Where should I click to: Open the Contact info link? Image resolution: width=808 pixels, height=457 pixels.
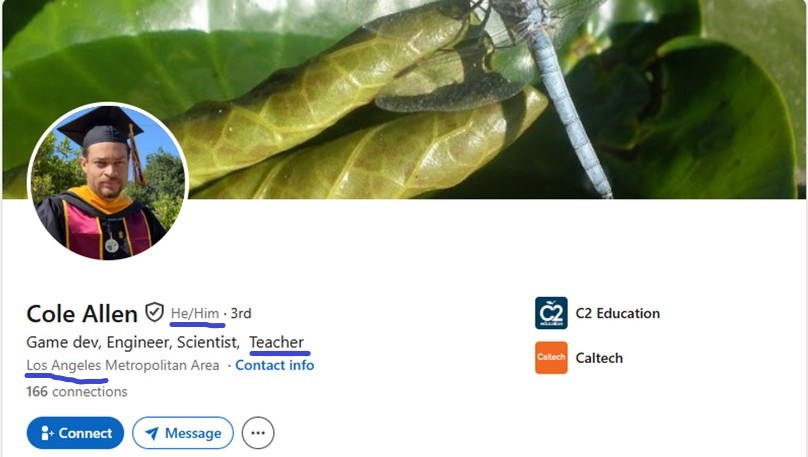(x=275, y=365)
